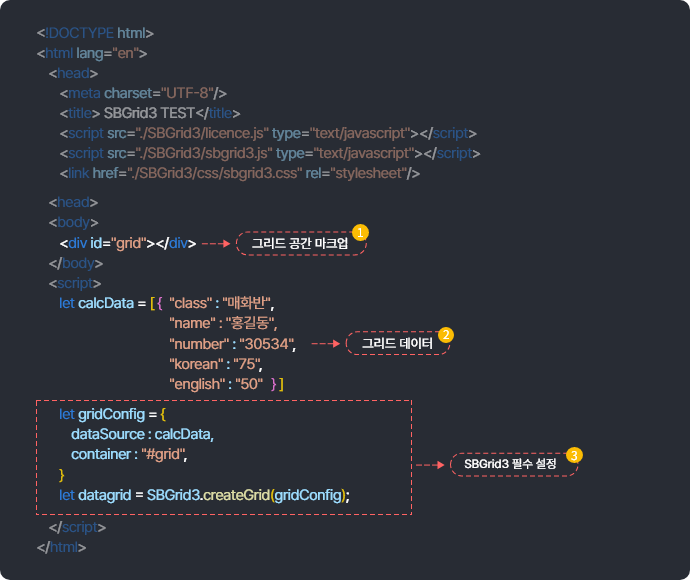Click the red arrow pointing to 그리드 데이터
The height and width of the screenshot is (580, 690).
pos(326,344)
